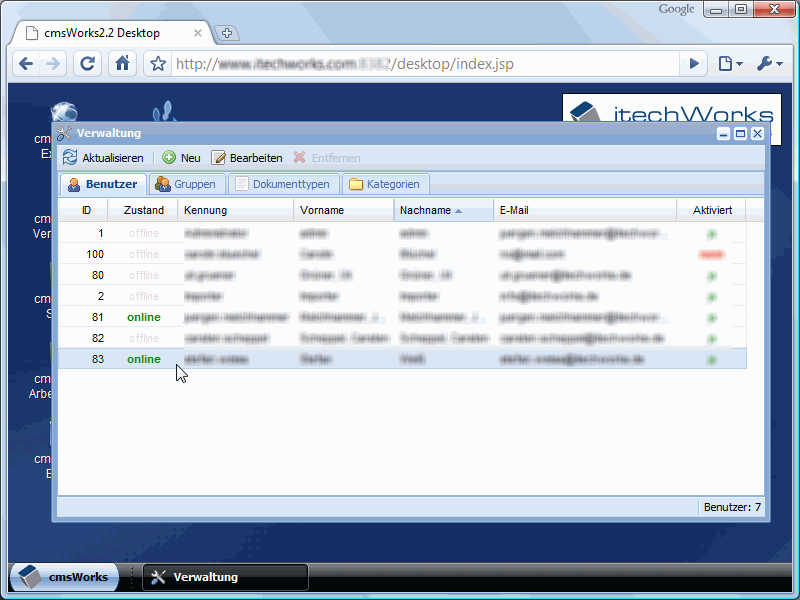Reload the page in the browser

click(x=87, y=64)
